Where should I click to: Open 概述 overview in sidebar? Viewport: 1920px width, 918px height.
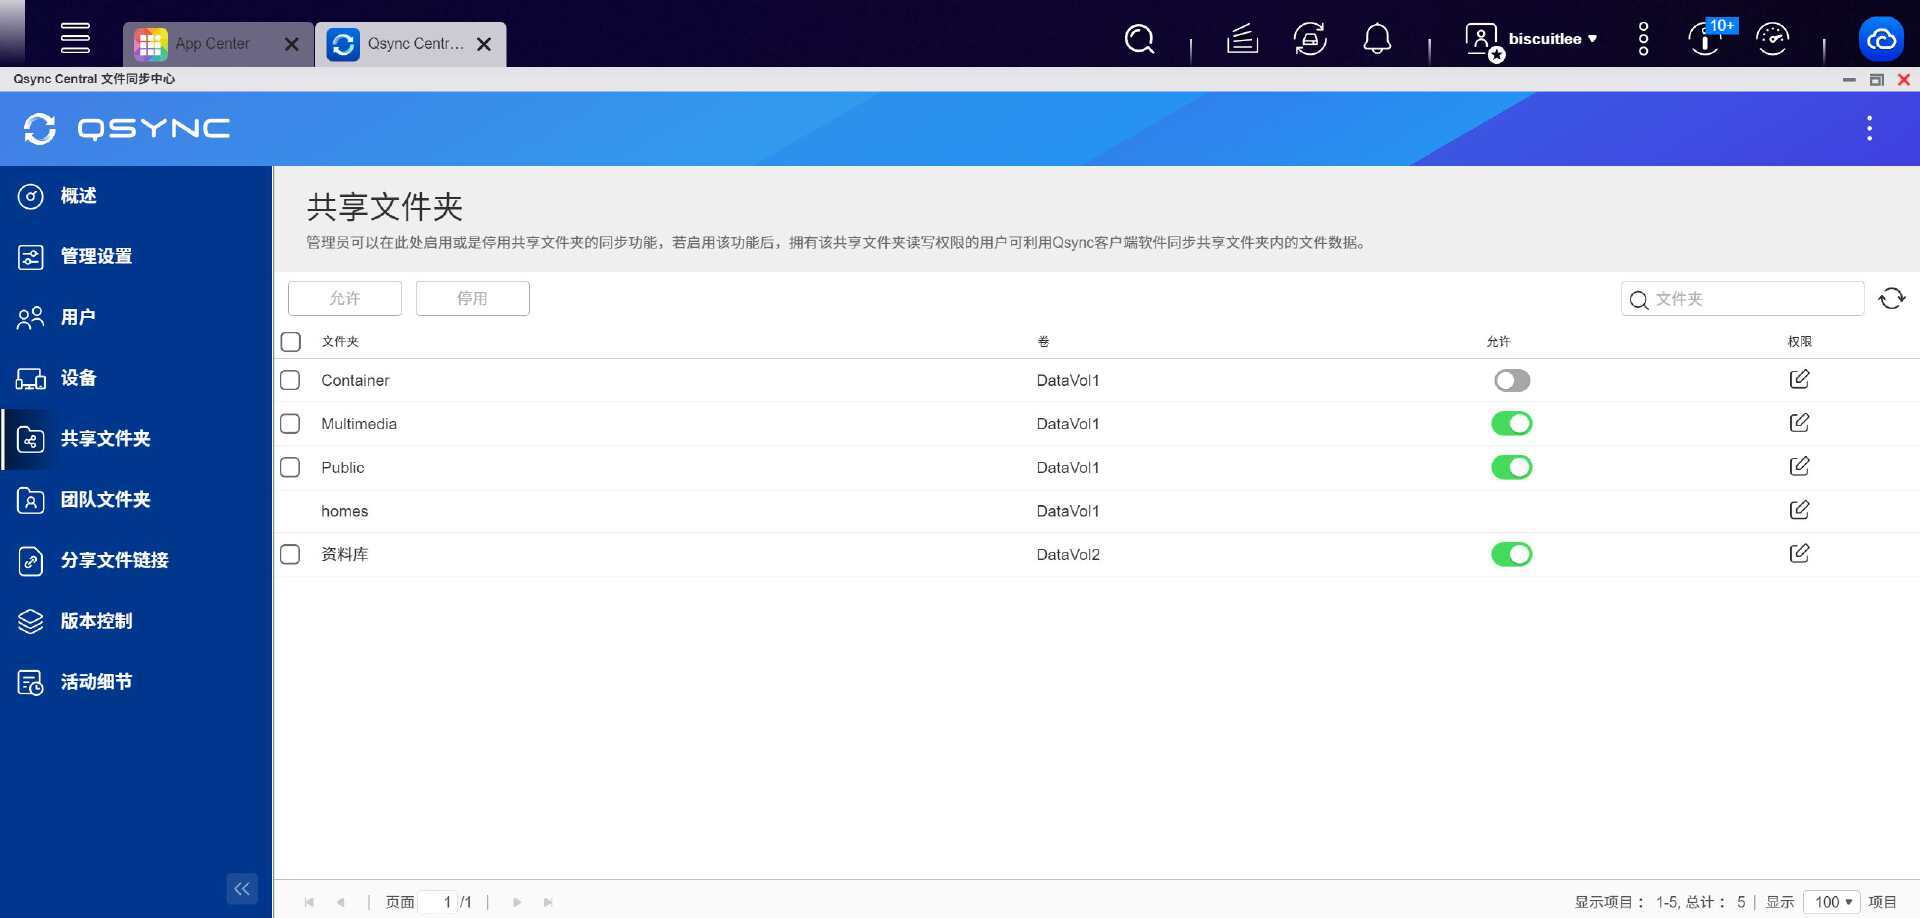tap(136, 196)
